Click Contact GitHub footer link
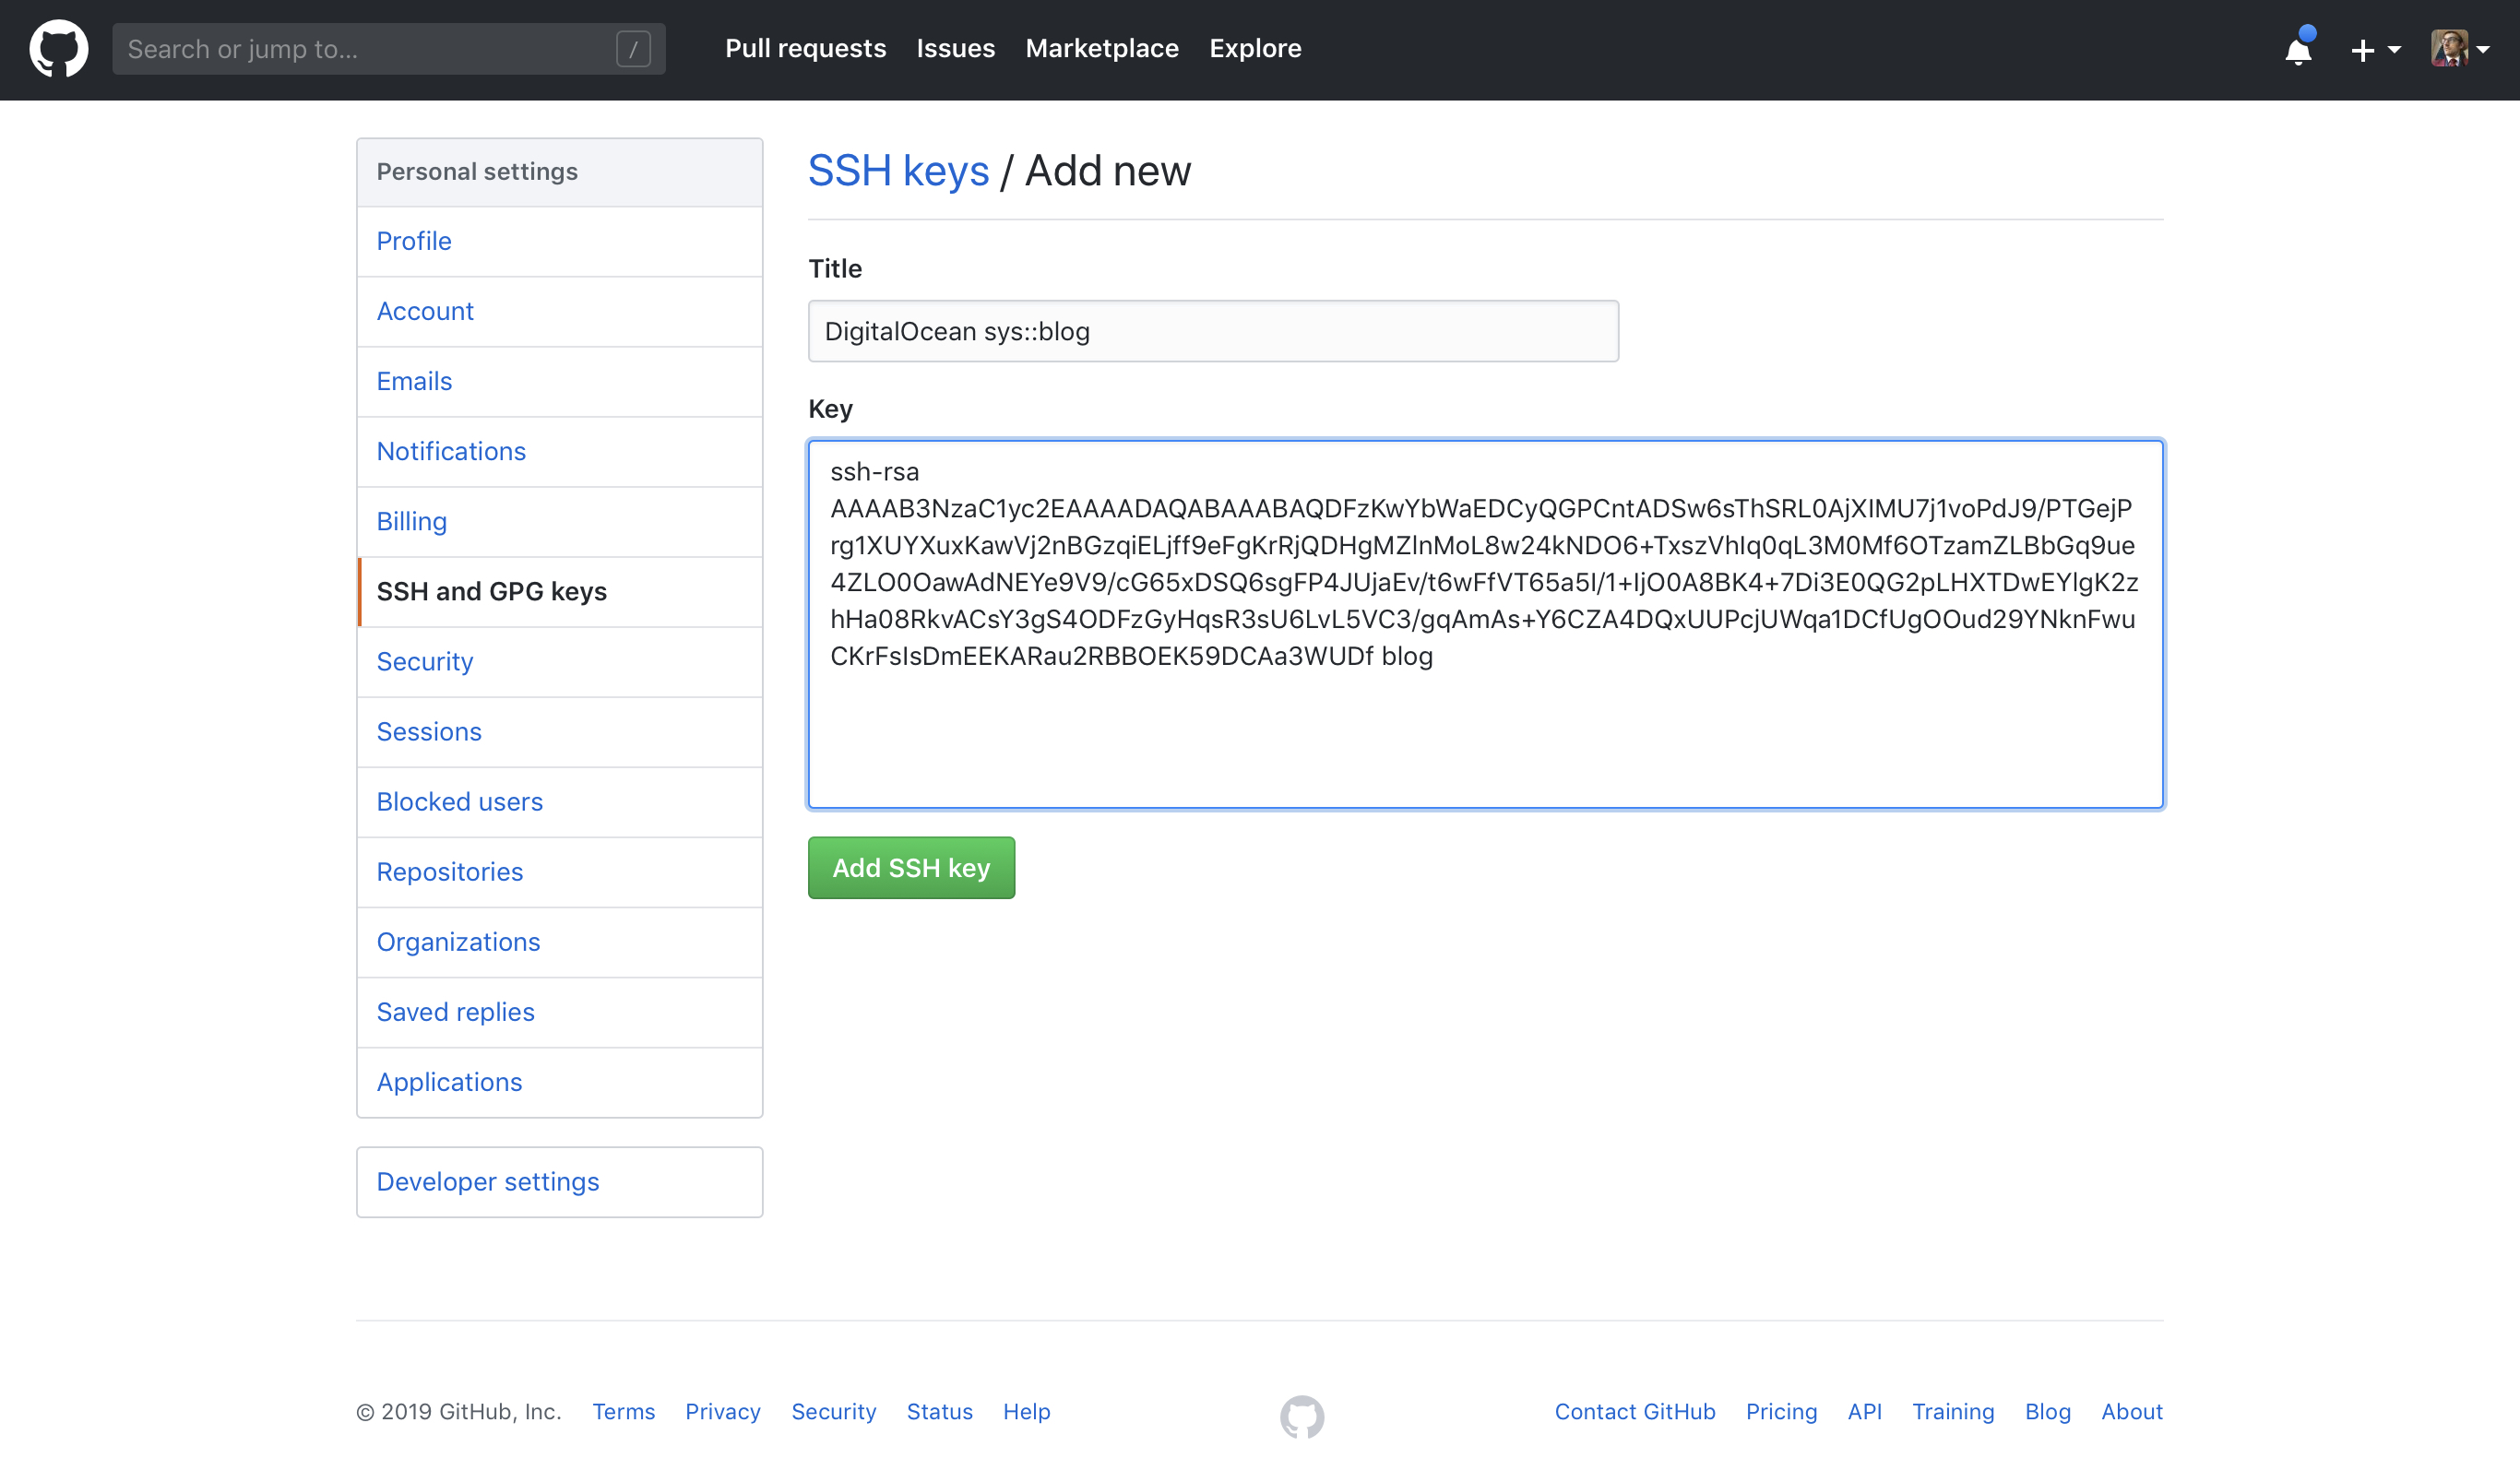This screenshot has width=2520, height=1482. tap(1634, 1411)
